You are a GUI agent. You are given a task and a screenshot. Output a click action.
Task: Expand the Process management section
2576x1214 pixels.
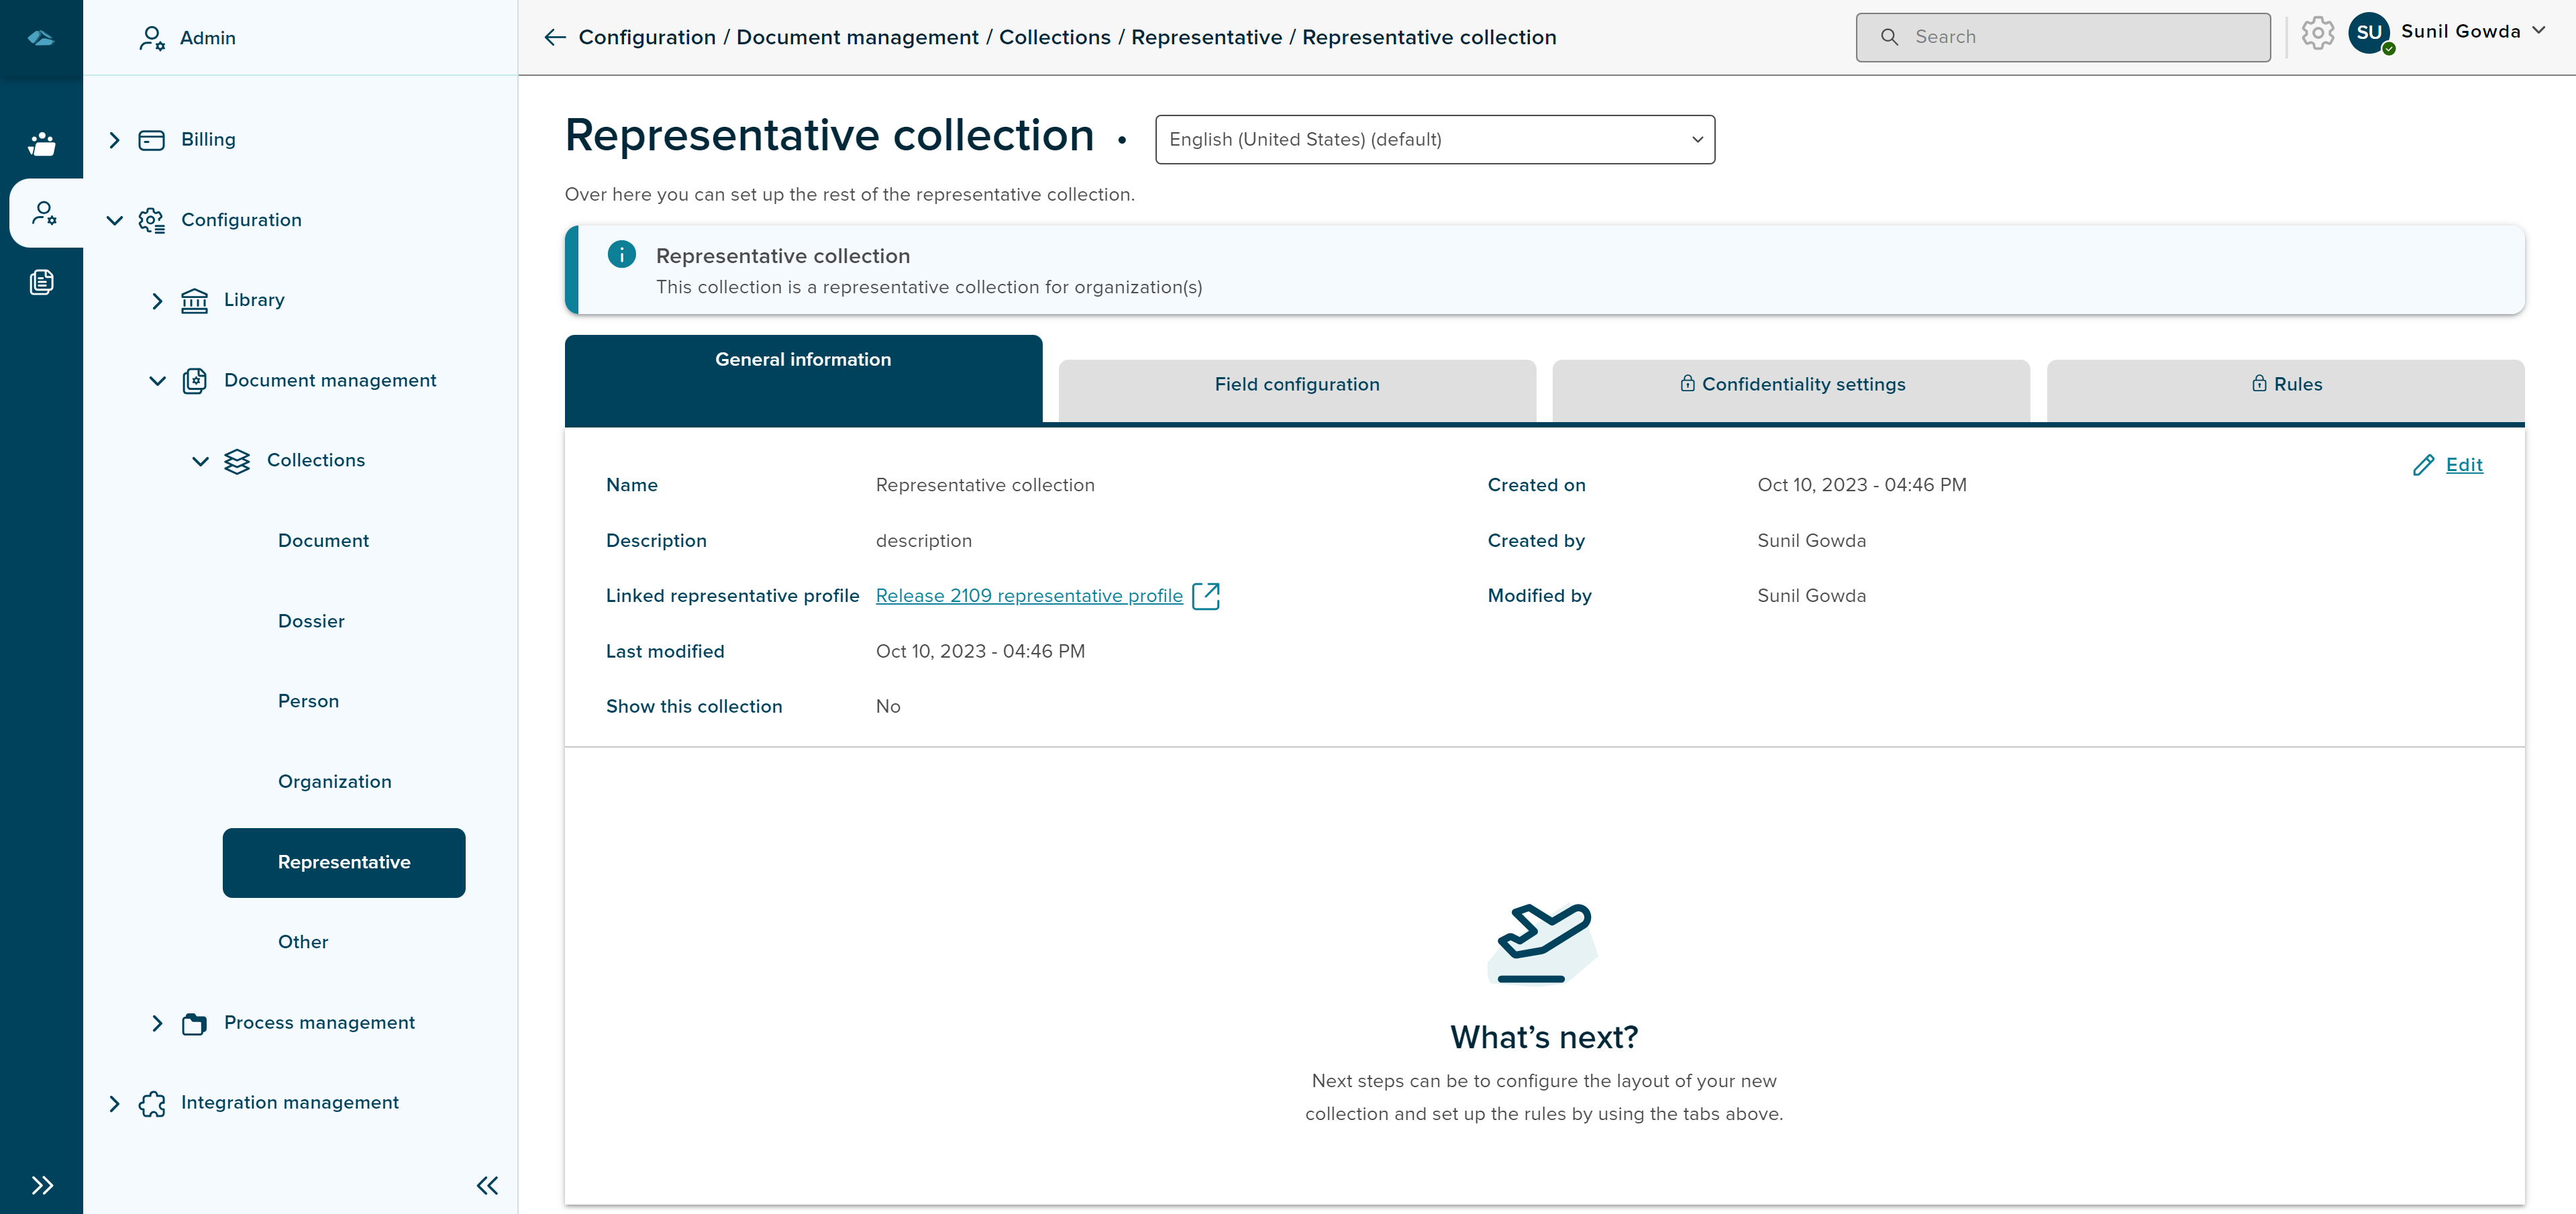pyautogui.click(x=157, y=1023)
